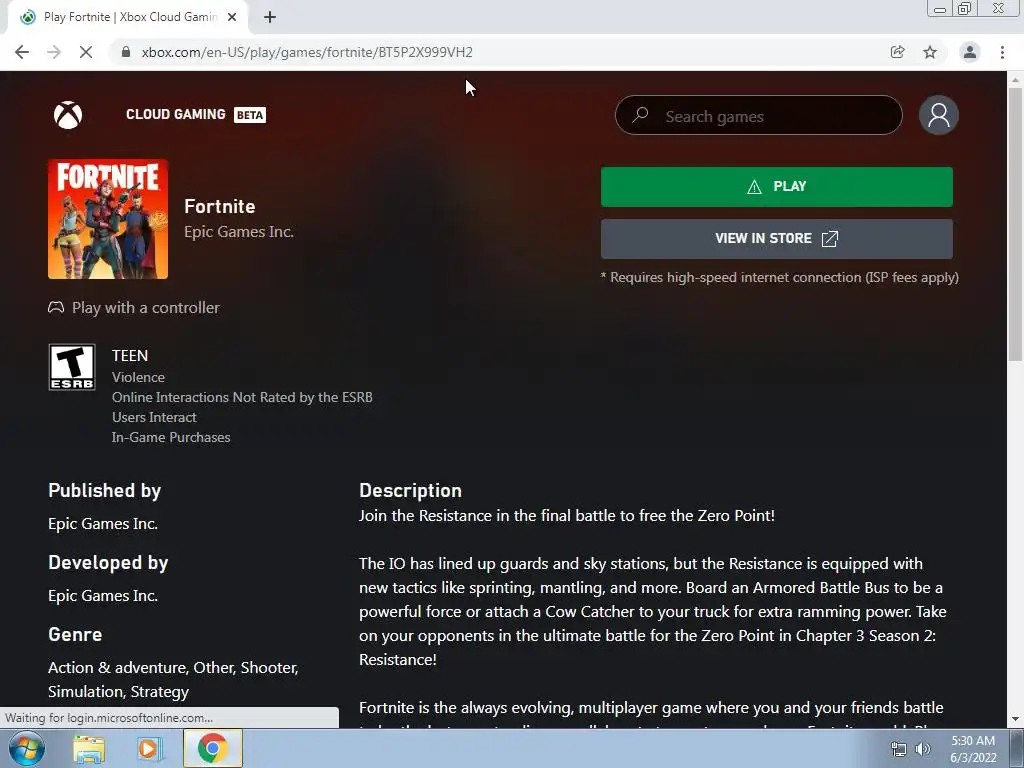
Task: Click the 'Published by' heading
Action: [x=104, y=491]
